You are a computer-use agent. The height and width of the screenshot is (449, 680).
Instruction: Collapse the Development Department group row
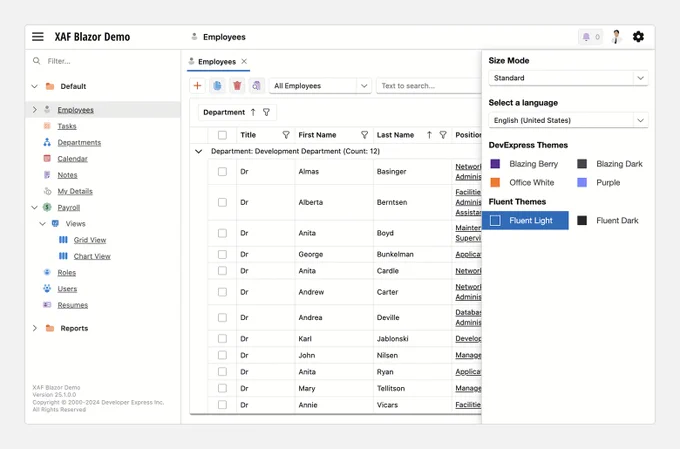point(199,151)
